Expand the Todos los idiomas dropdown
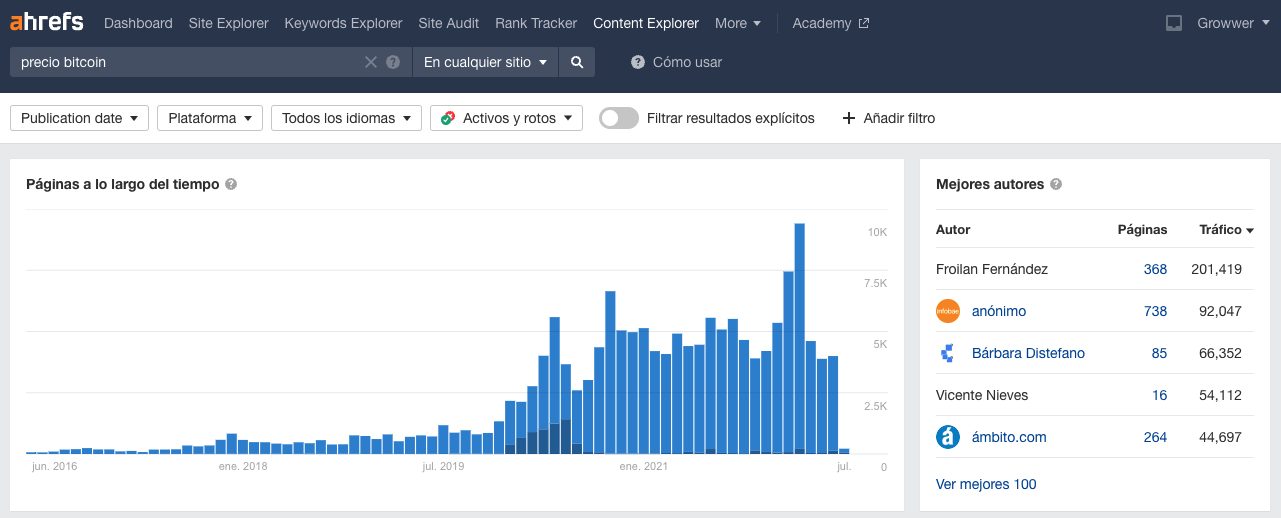1281x518 pixels. (x=344, y=118)
